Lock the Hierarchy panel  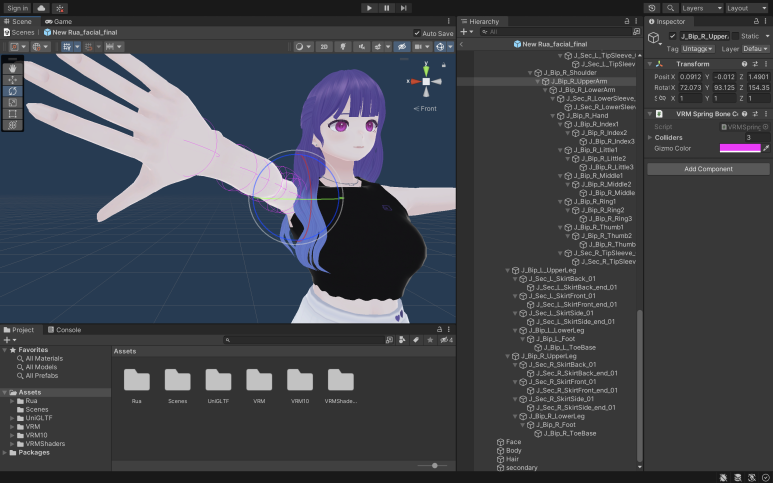pyautogui.click(x=627, y=21)
